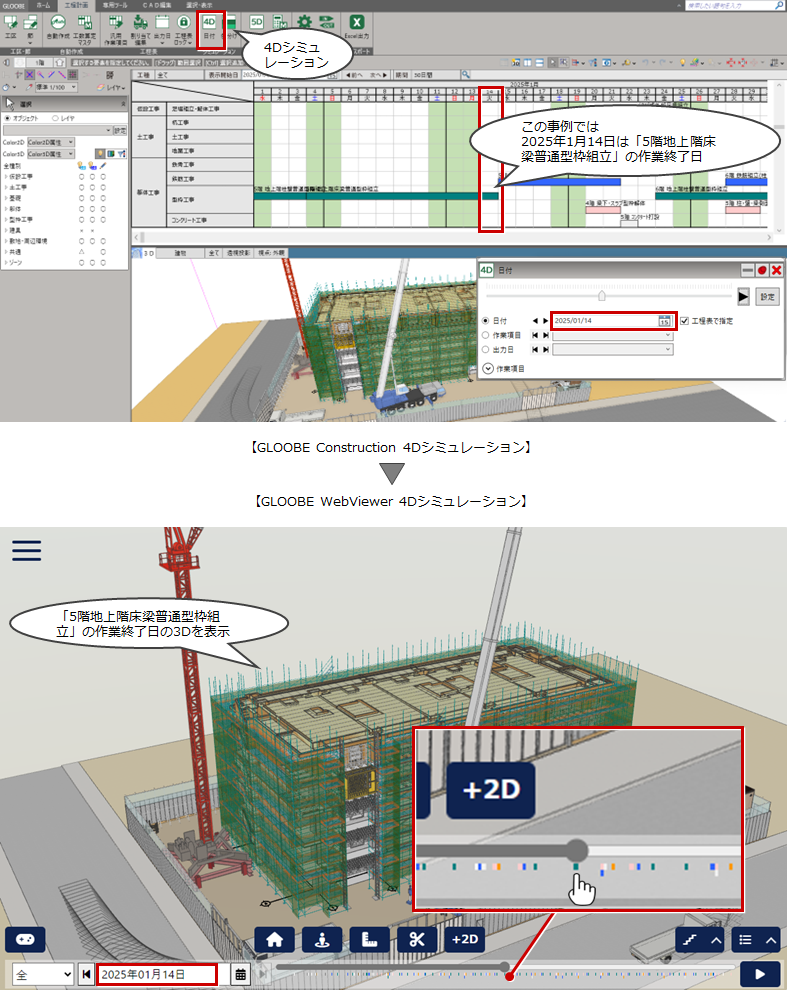
Task: Click the +2D button in WebViewer toolbar
Action: point(465,939)
